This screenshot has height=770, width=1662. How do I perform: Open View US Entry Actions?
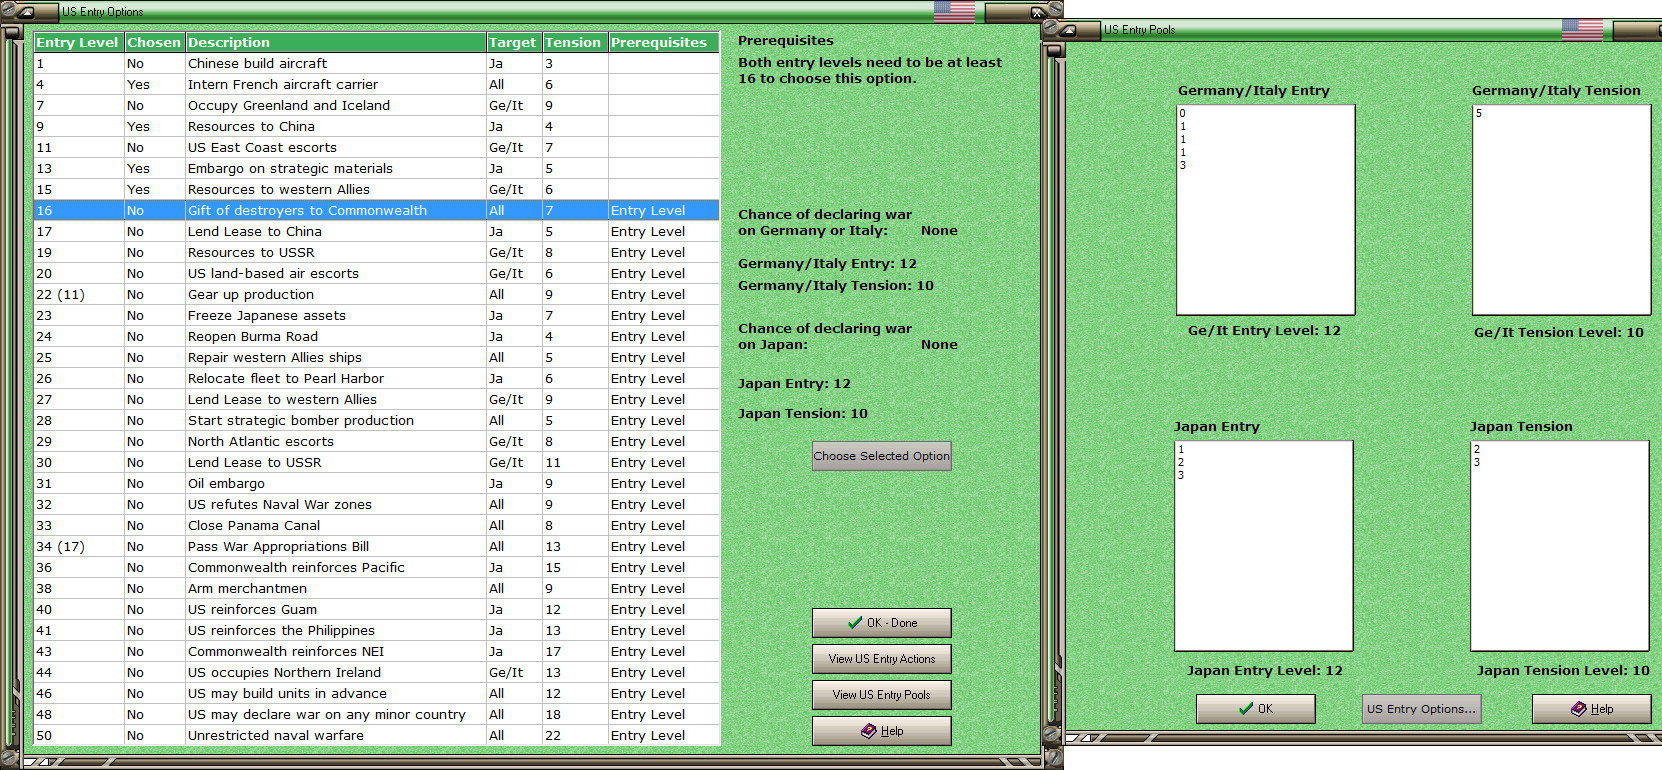[882, 659]
